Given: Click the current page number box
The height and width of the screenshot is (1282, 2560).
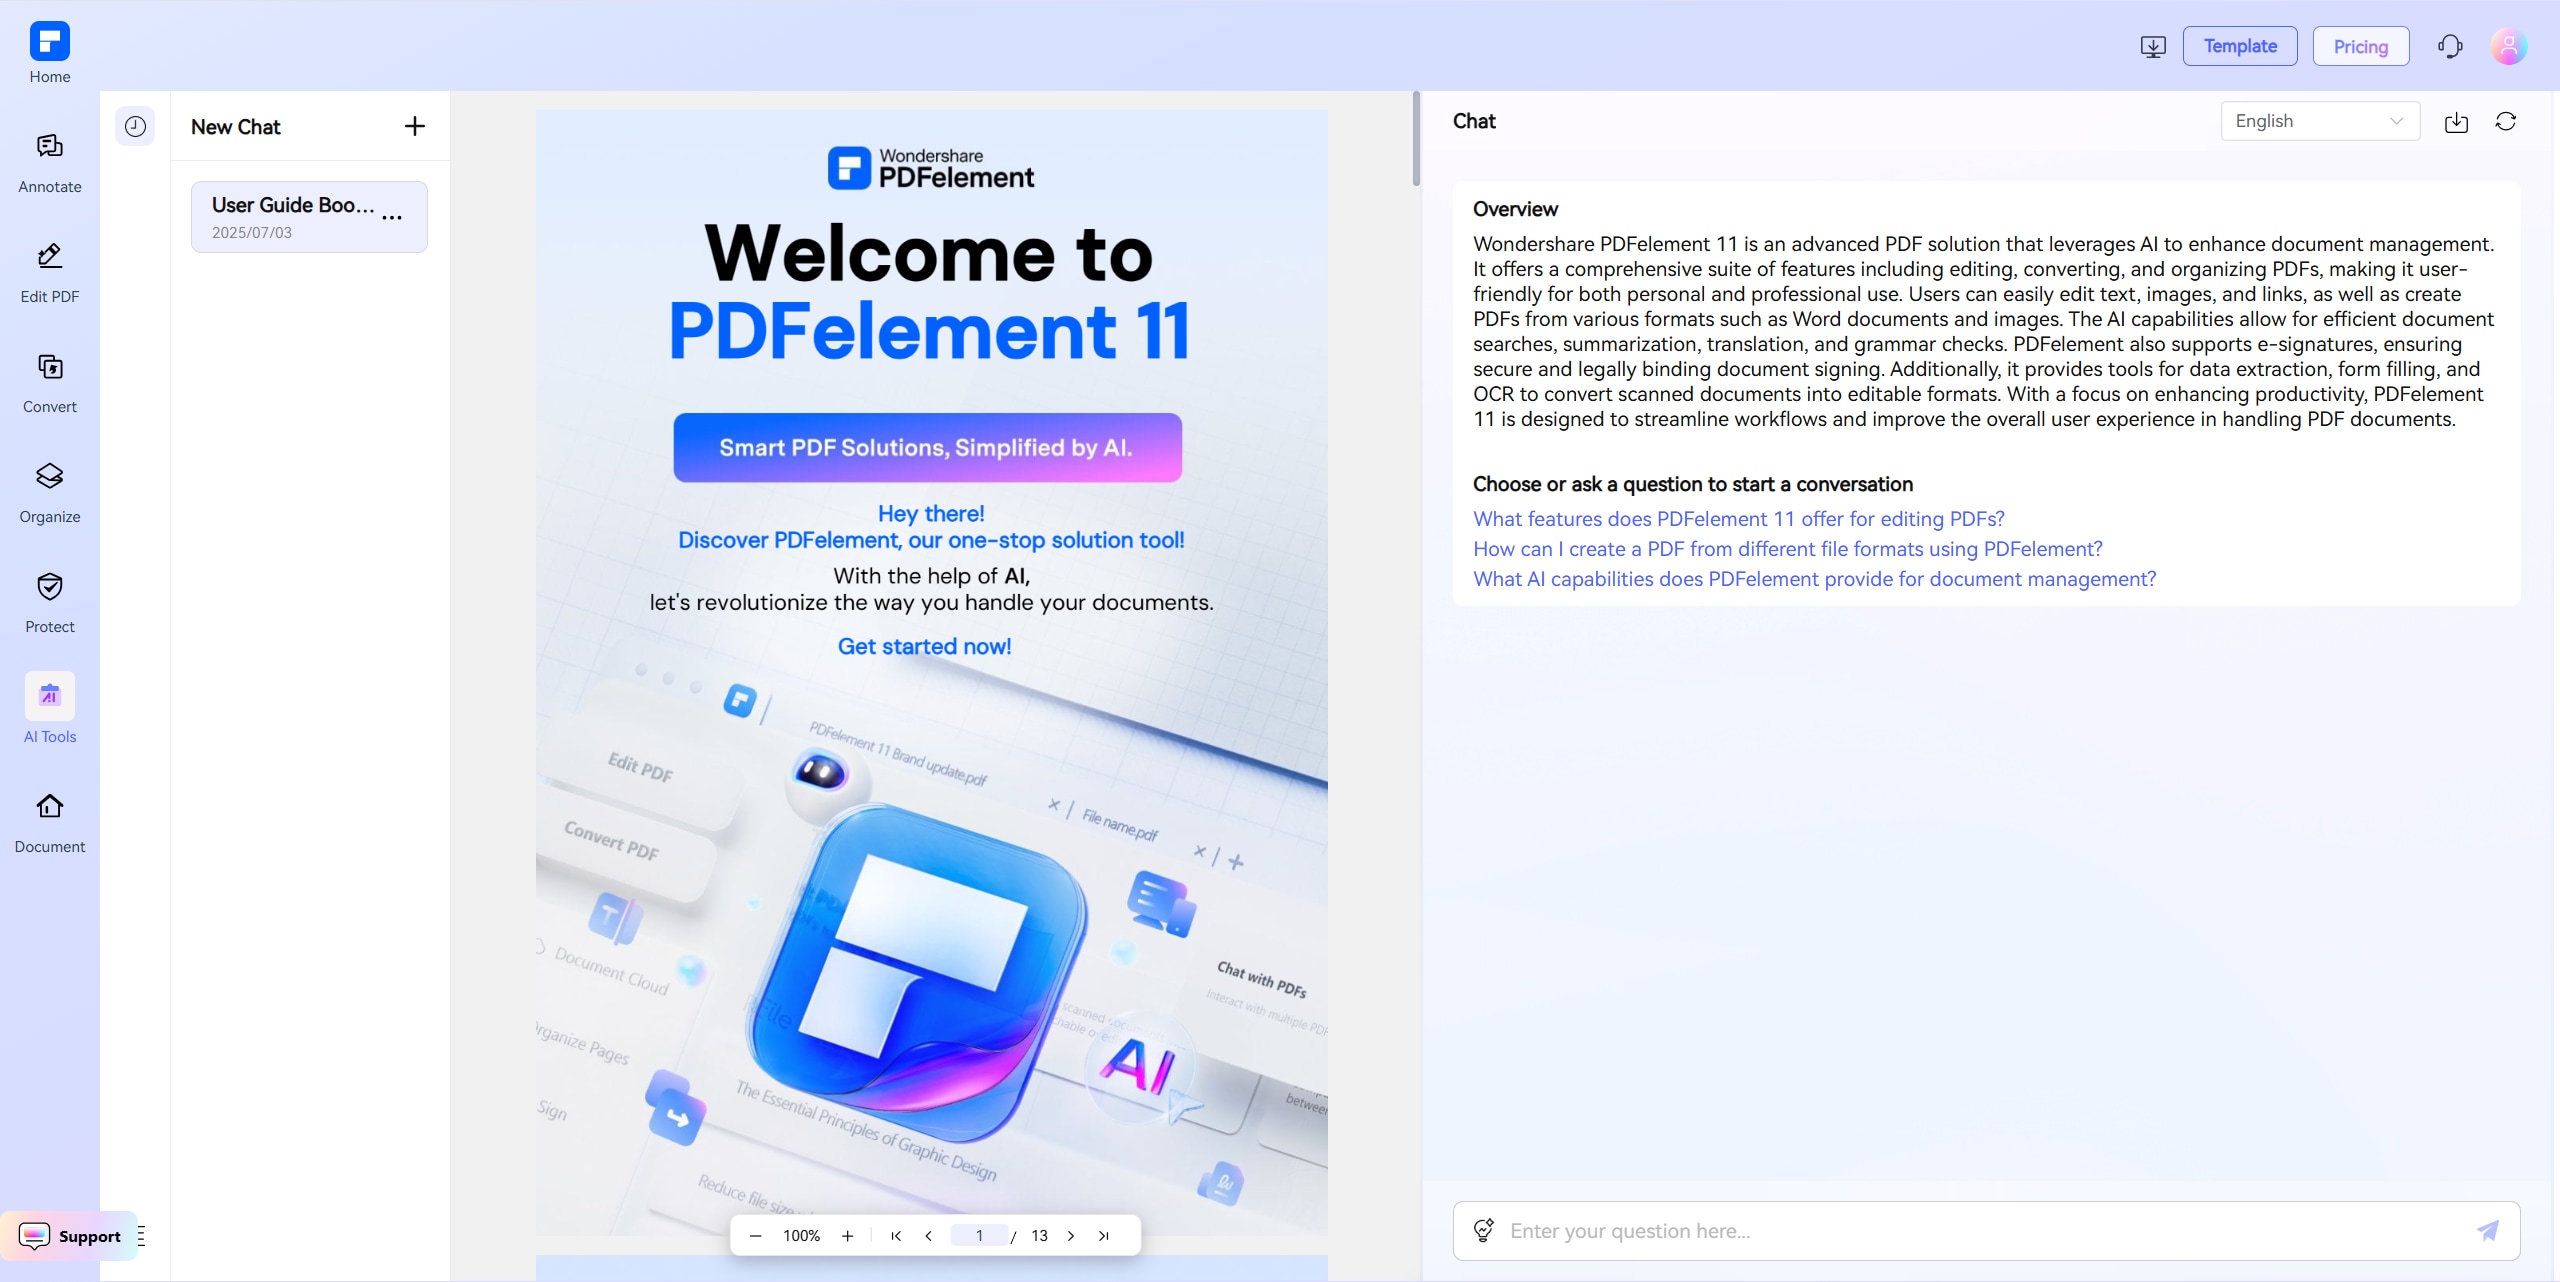Looking at the screenshot, I should click(x=979, y=1236).
